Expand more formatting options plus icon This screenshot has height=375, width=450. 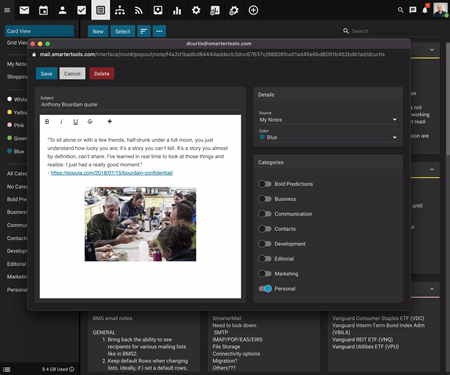(110, 122)
